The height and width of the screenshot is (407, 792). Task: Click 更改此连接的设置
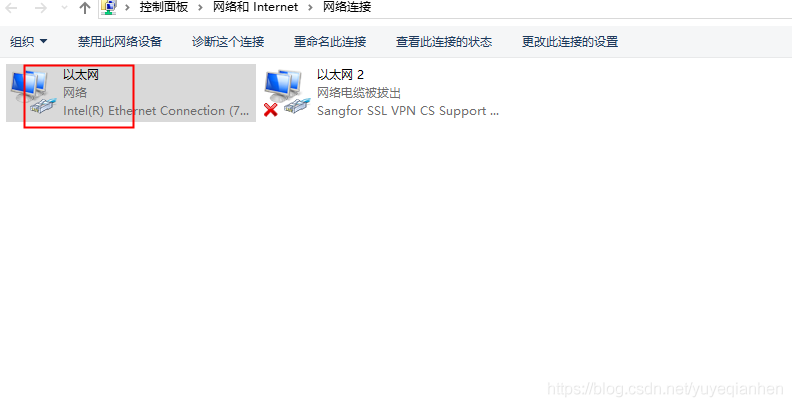[x=570, y=41]
